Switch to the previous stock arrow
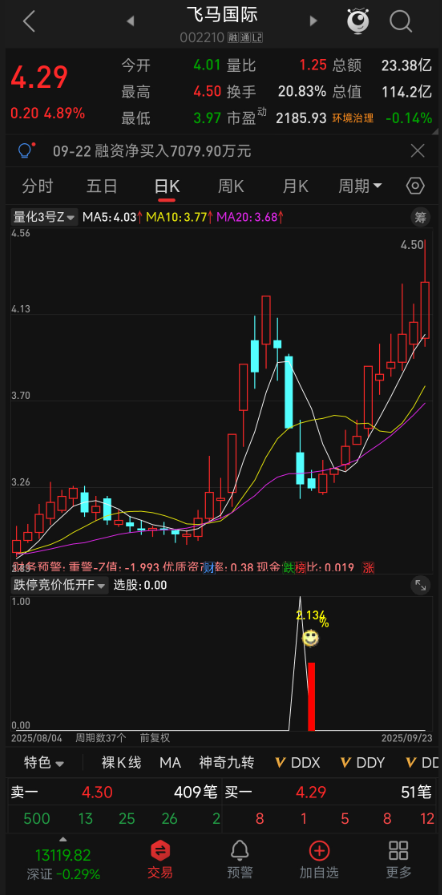Image resolution: width=442 pixels, height=895 pixels. pos(130,22)
